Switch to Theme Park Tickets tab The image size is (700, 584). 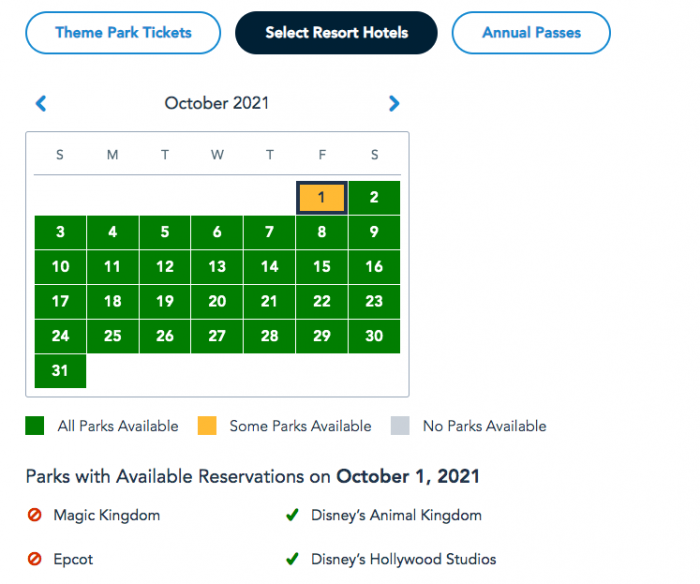click(123, 33)
